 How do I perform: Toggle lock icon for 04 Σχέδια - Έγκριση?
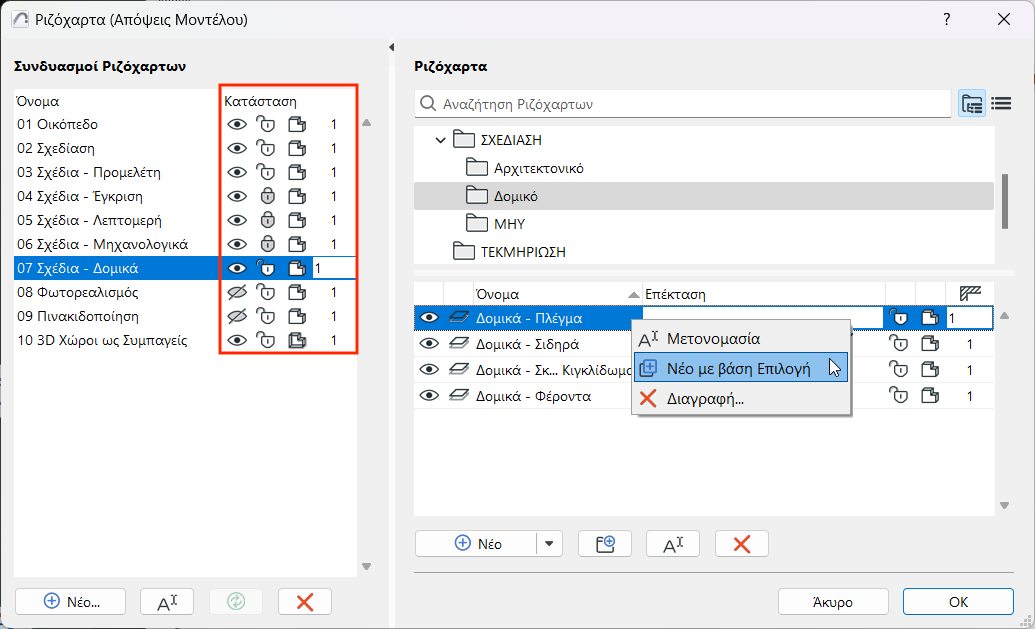click(x=266, y=196)
